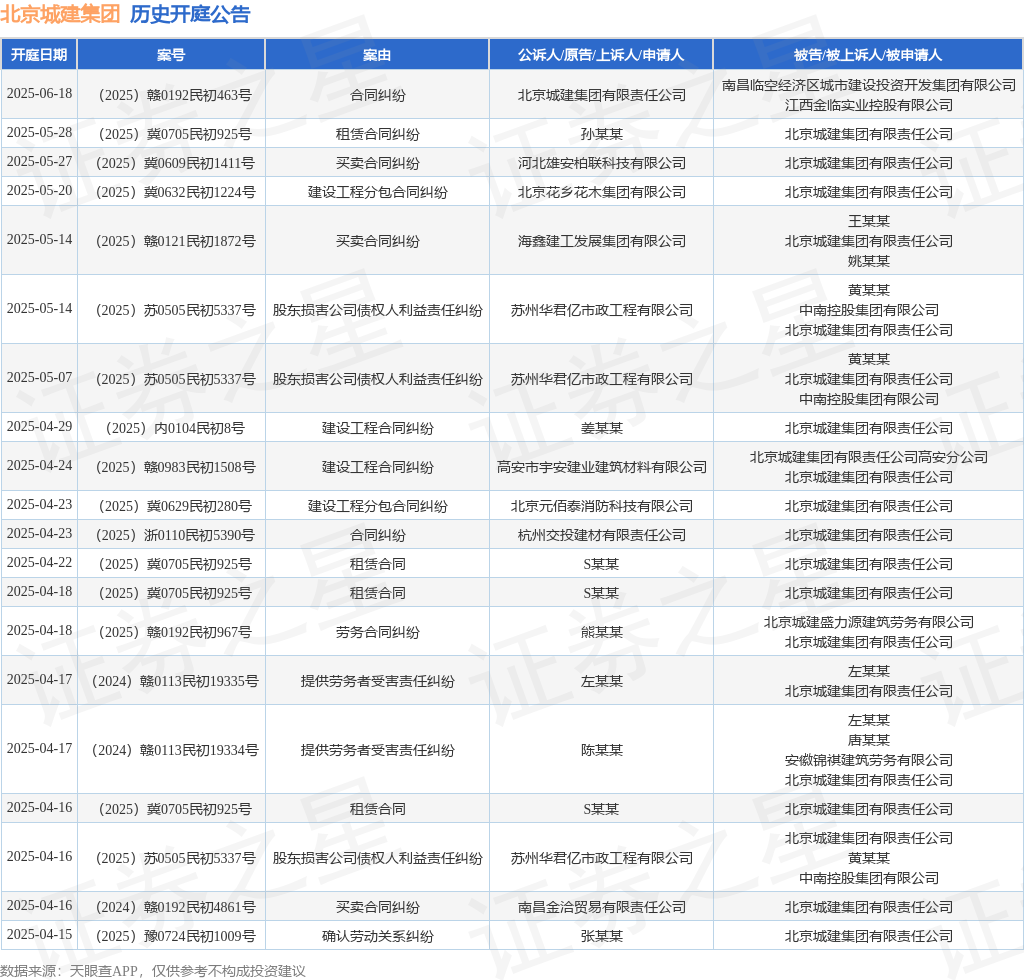This screenshot has height=980, width=1024.
Task: Click case reason '租赁合同纠纷'
Action: click(x=377, y=134)
